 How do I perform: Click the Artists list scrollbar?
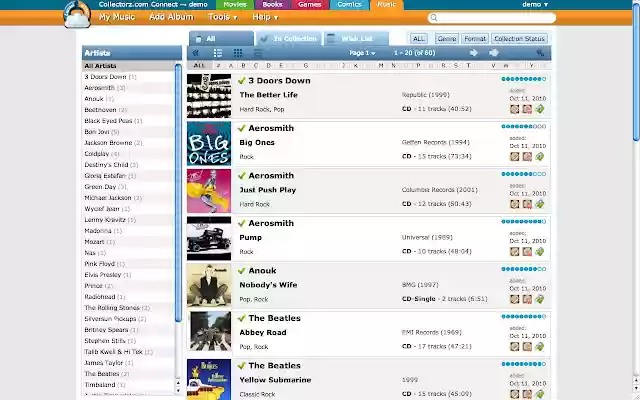click(x=178, y=192)
